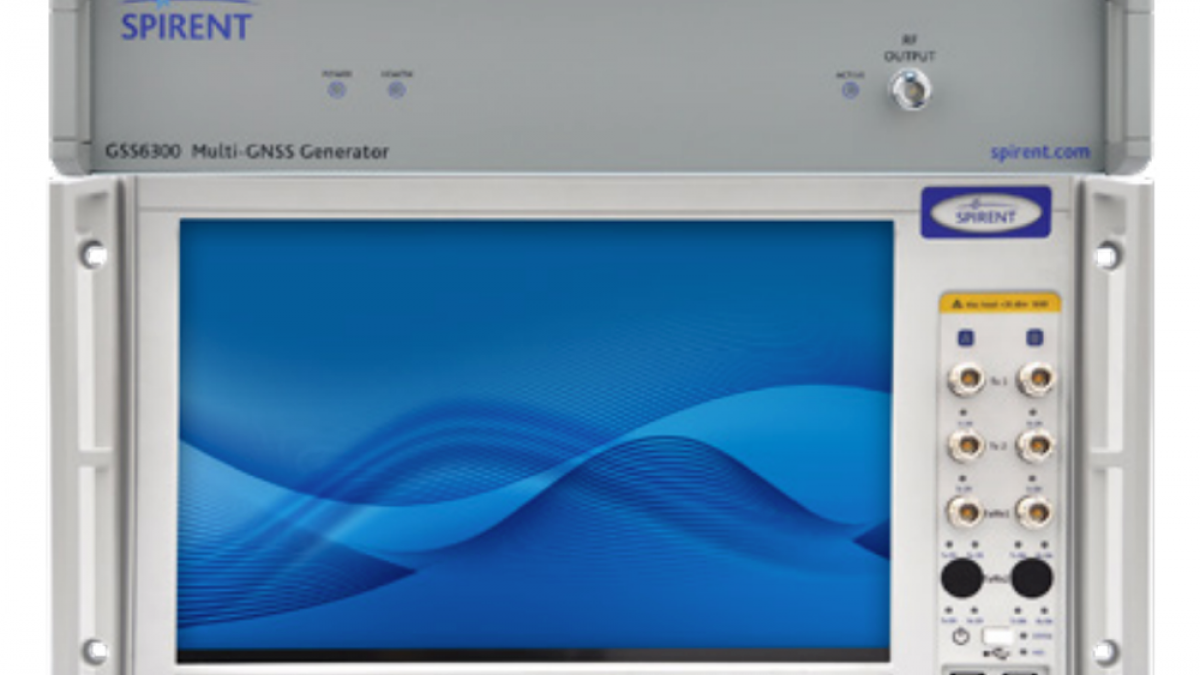Click the left black port cap
The width and height of the screenshot is (1200, 675).
962,577
